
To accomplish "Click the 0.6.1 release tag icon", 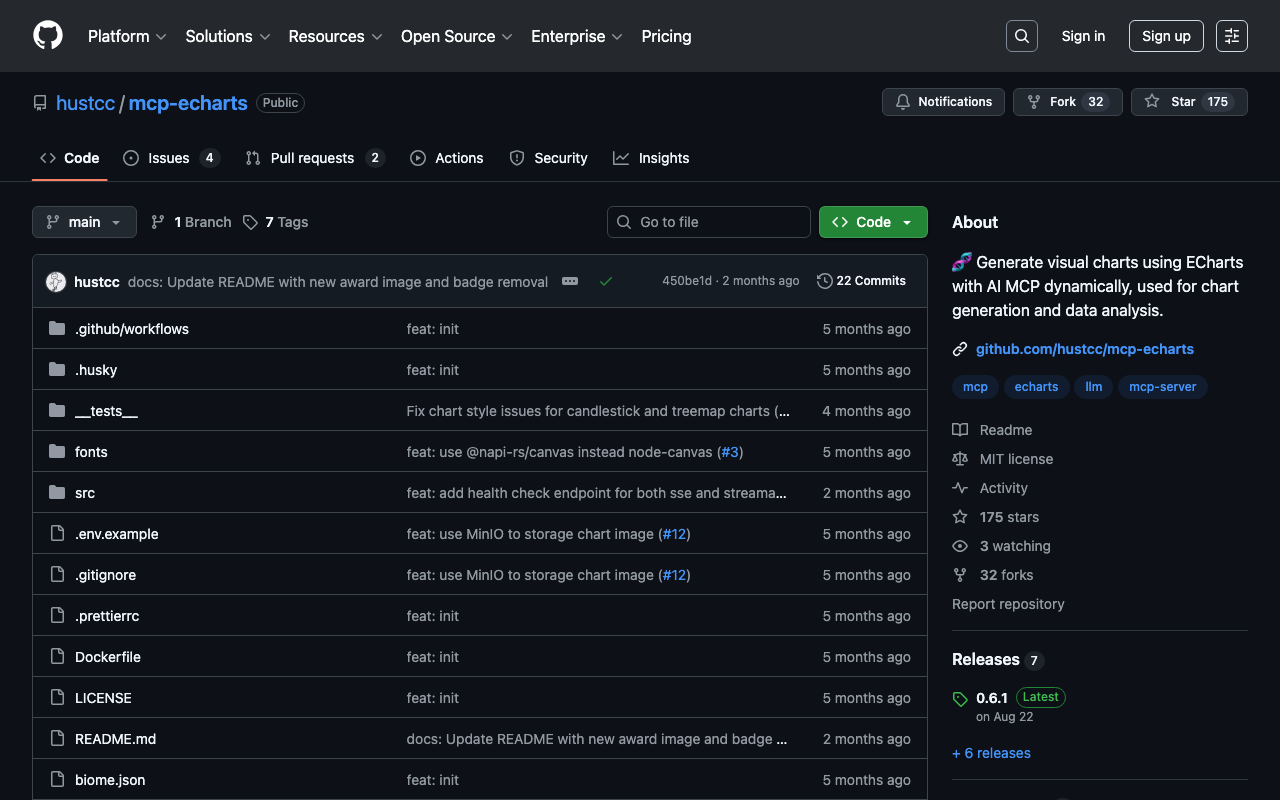I will (960, 699).
